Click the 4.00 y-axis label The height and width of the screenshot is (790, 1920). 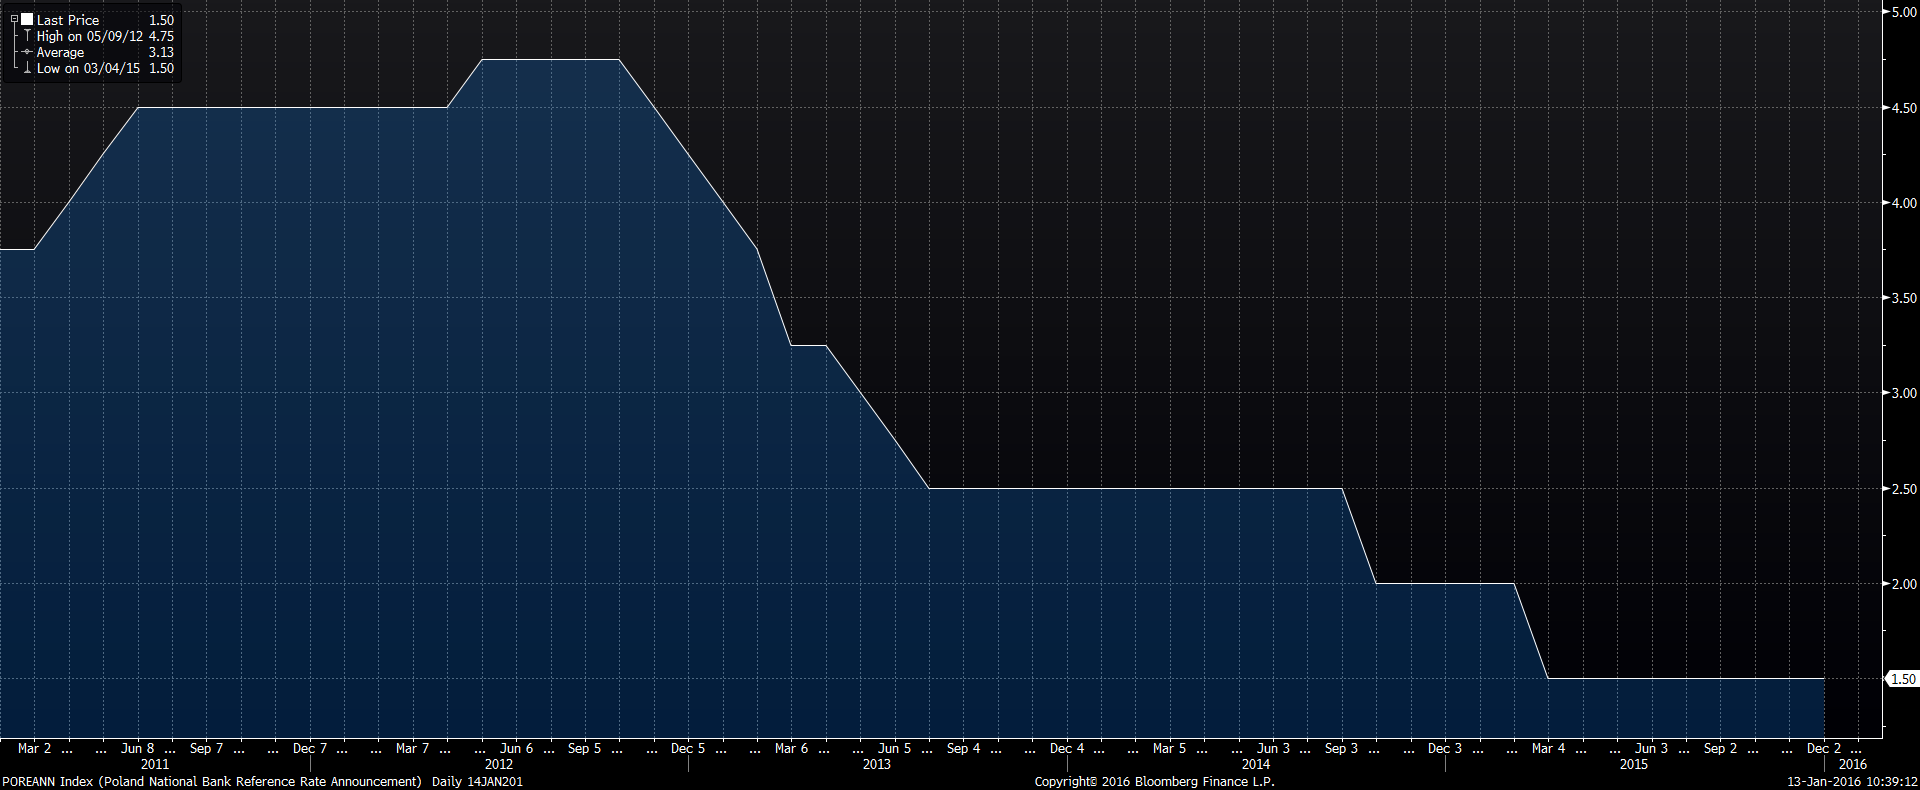(x=1905, y=203)
